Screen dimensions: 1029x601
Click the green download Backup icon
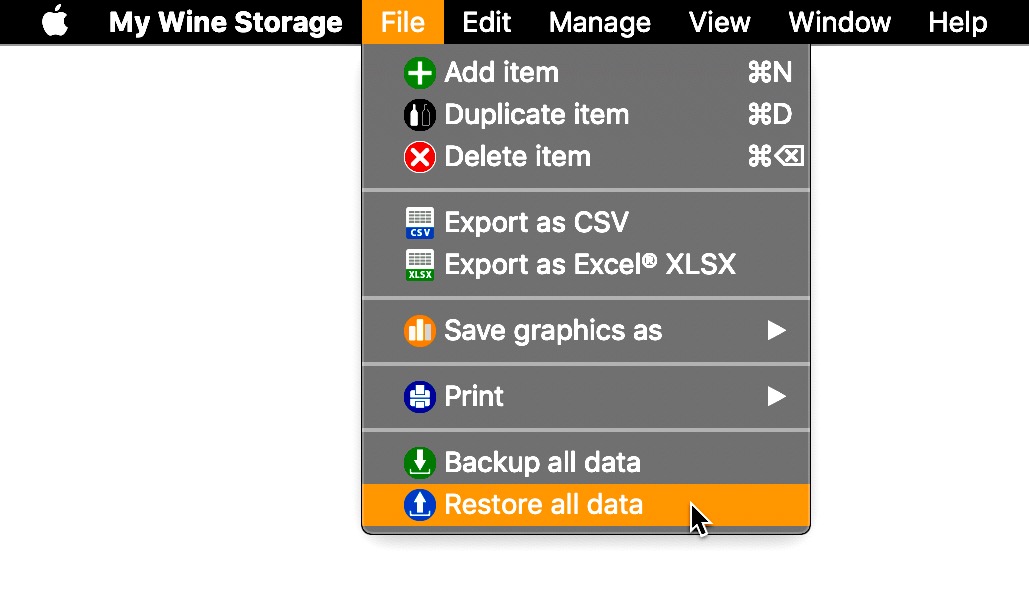click(x=419, y=462)
